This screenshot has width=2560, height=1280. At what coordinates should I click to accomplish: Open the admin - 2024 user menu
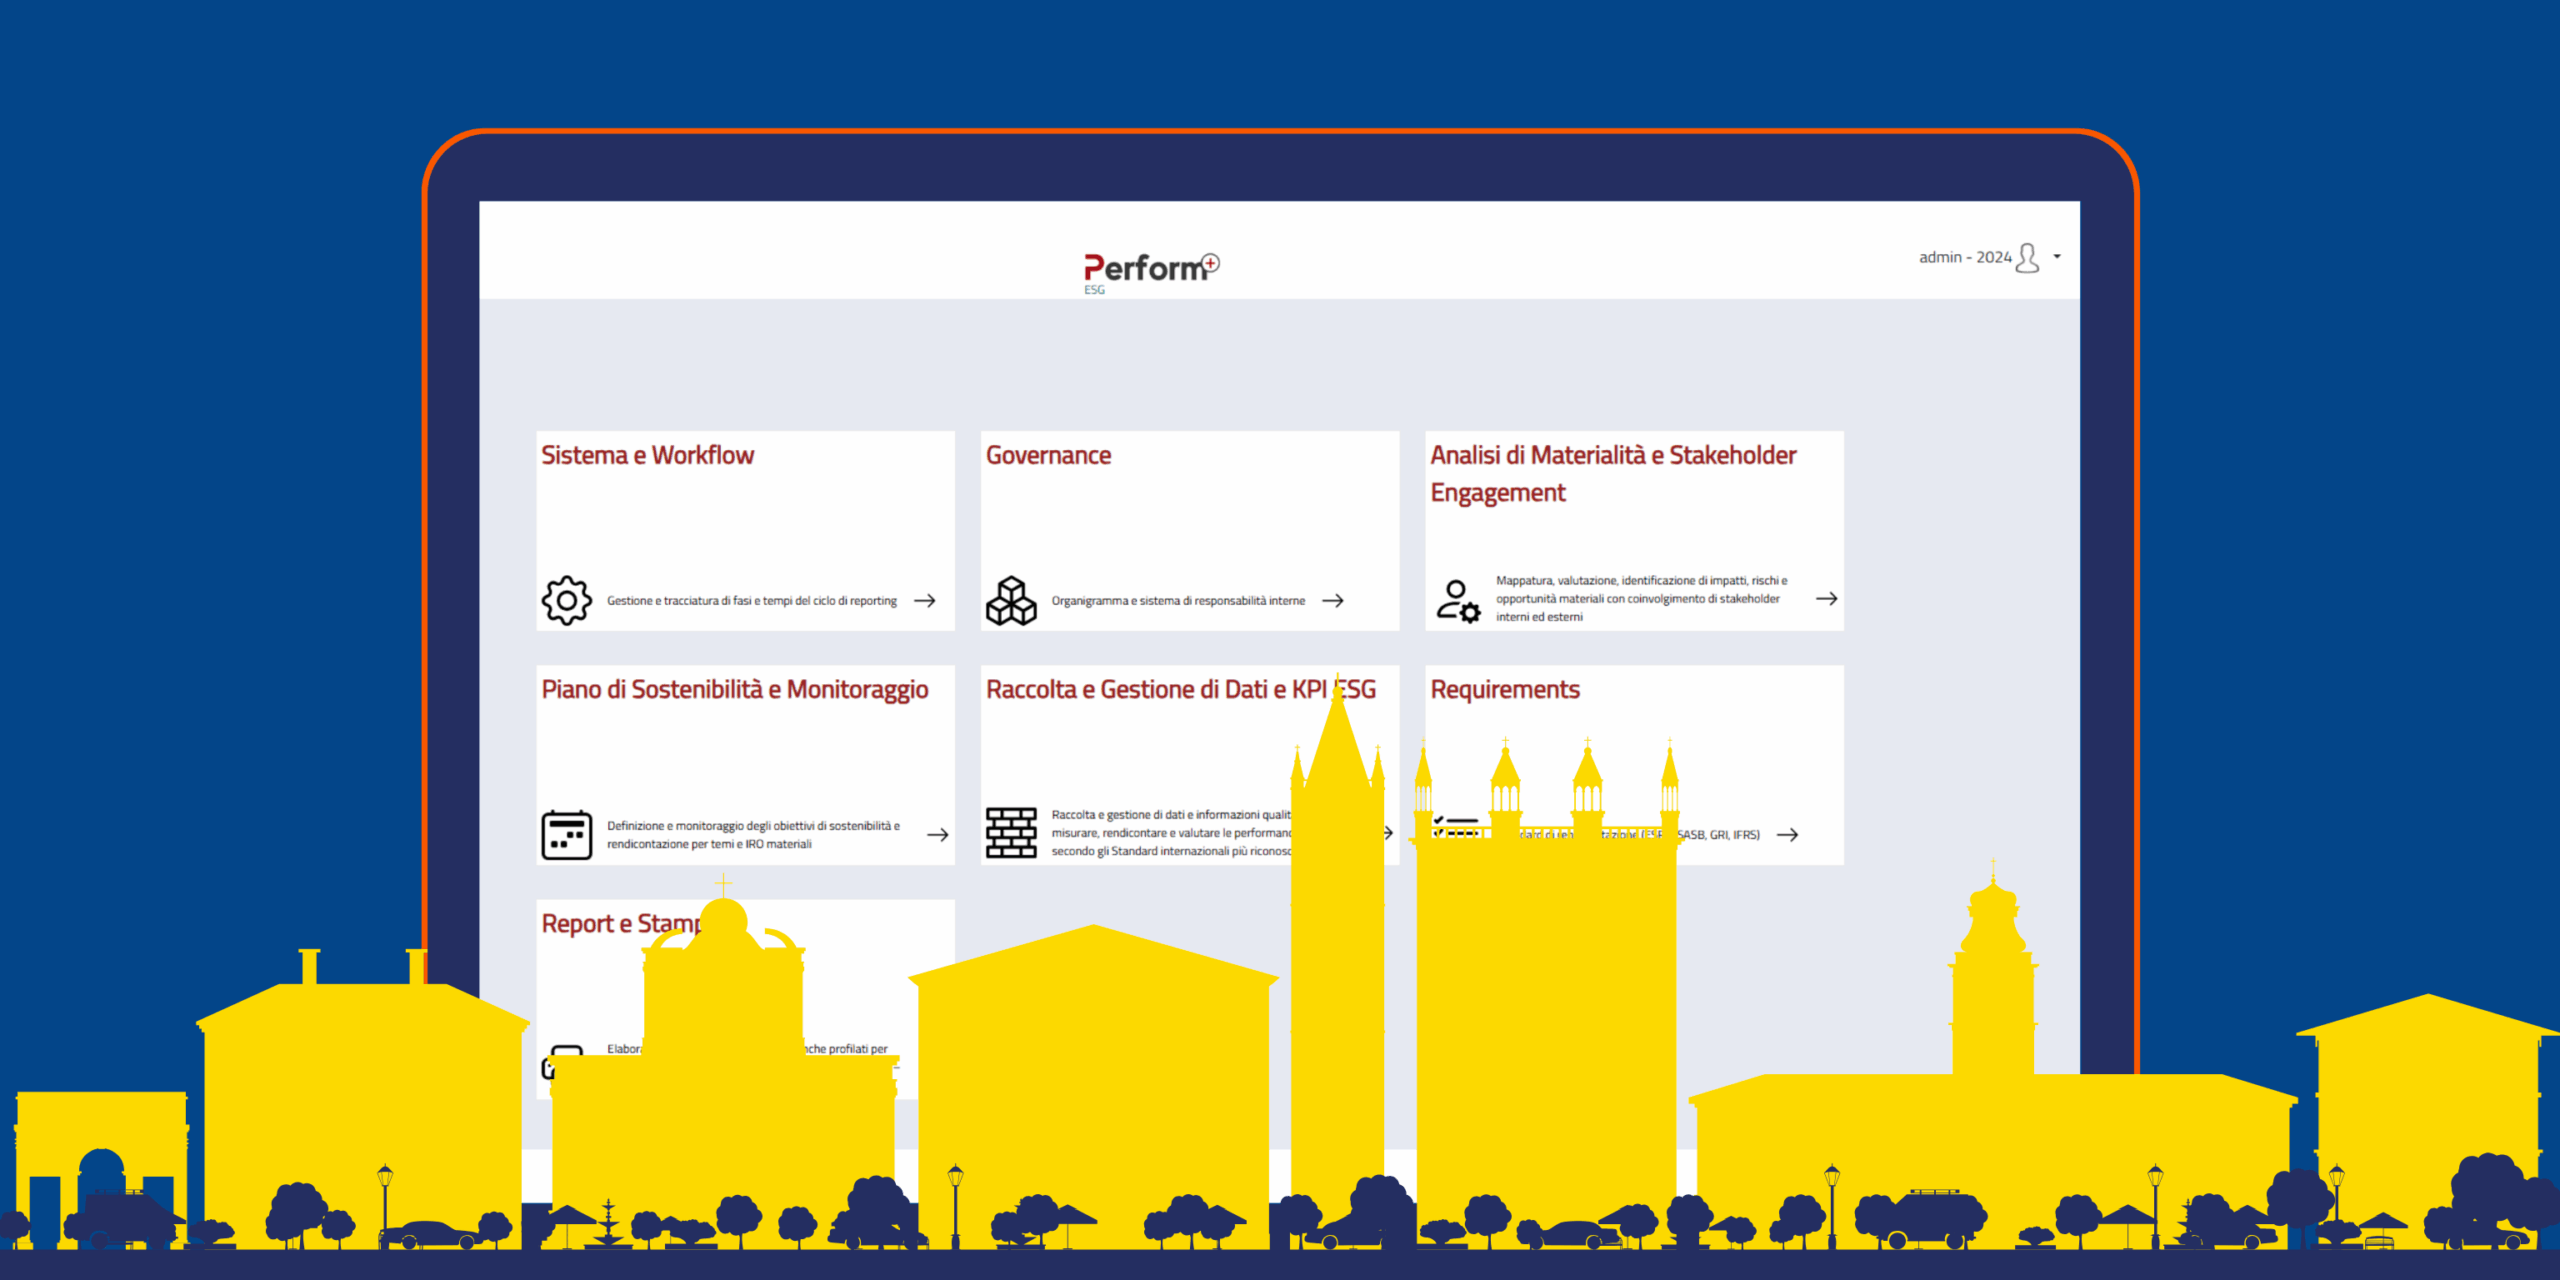point(1964,257)
